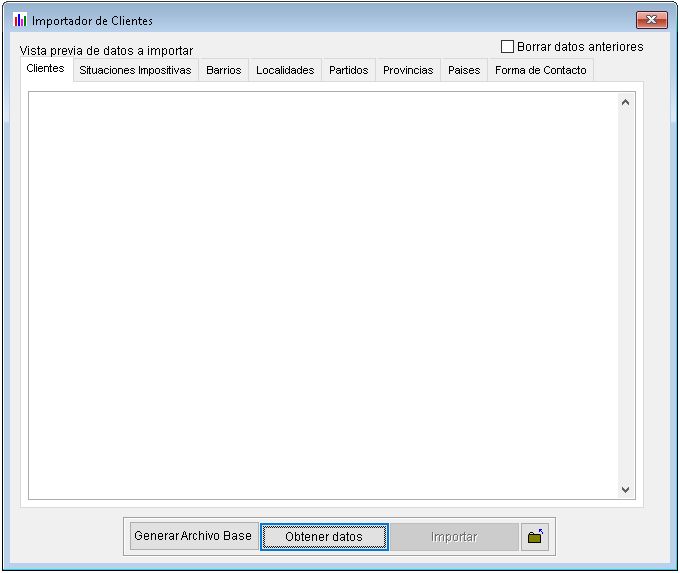Go to the Localidades tab

pos(285,71)
